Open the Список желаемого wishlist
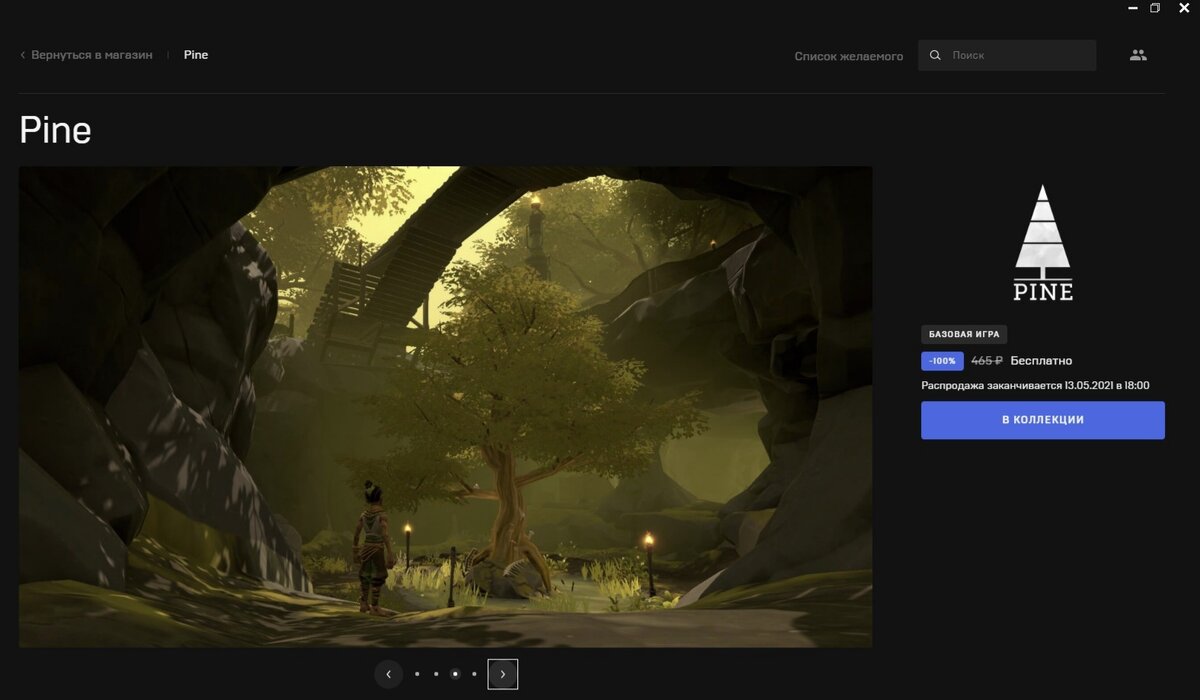This screenshot has height=700, width=1200. point(848,56)
